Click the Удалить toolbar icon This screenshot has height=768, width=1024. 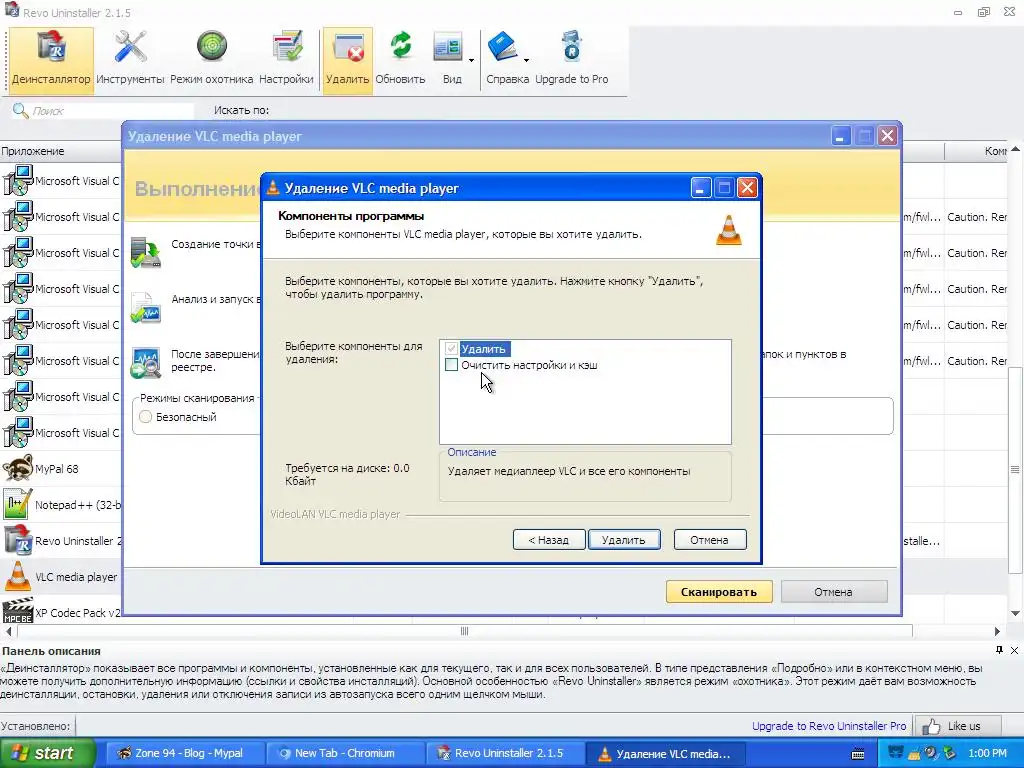coord(347,60)
